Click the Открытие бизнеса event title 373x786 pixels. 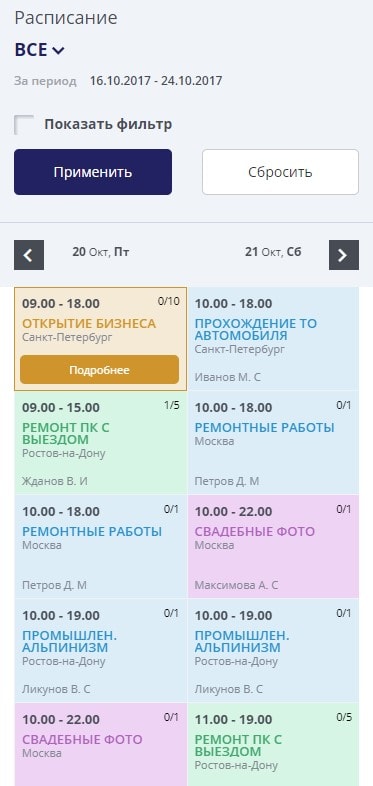point(89,323)
